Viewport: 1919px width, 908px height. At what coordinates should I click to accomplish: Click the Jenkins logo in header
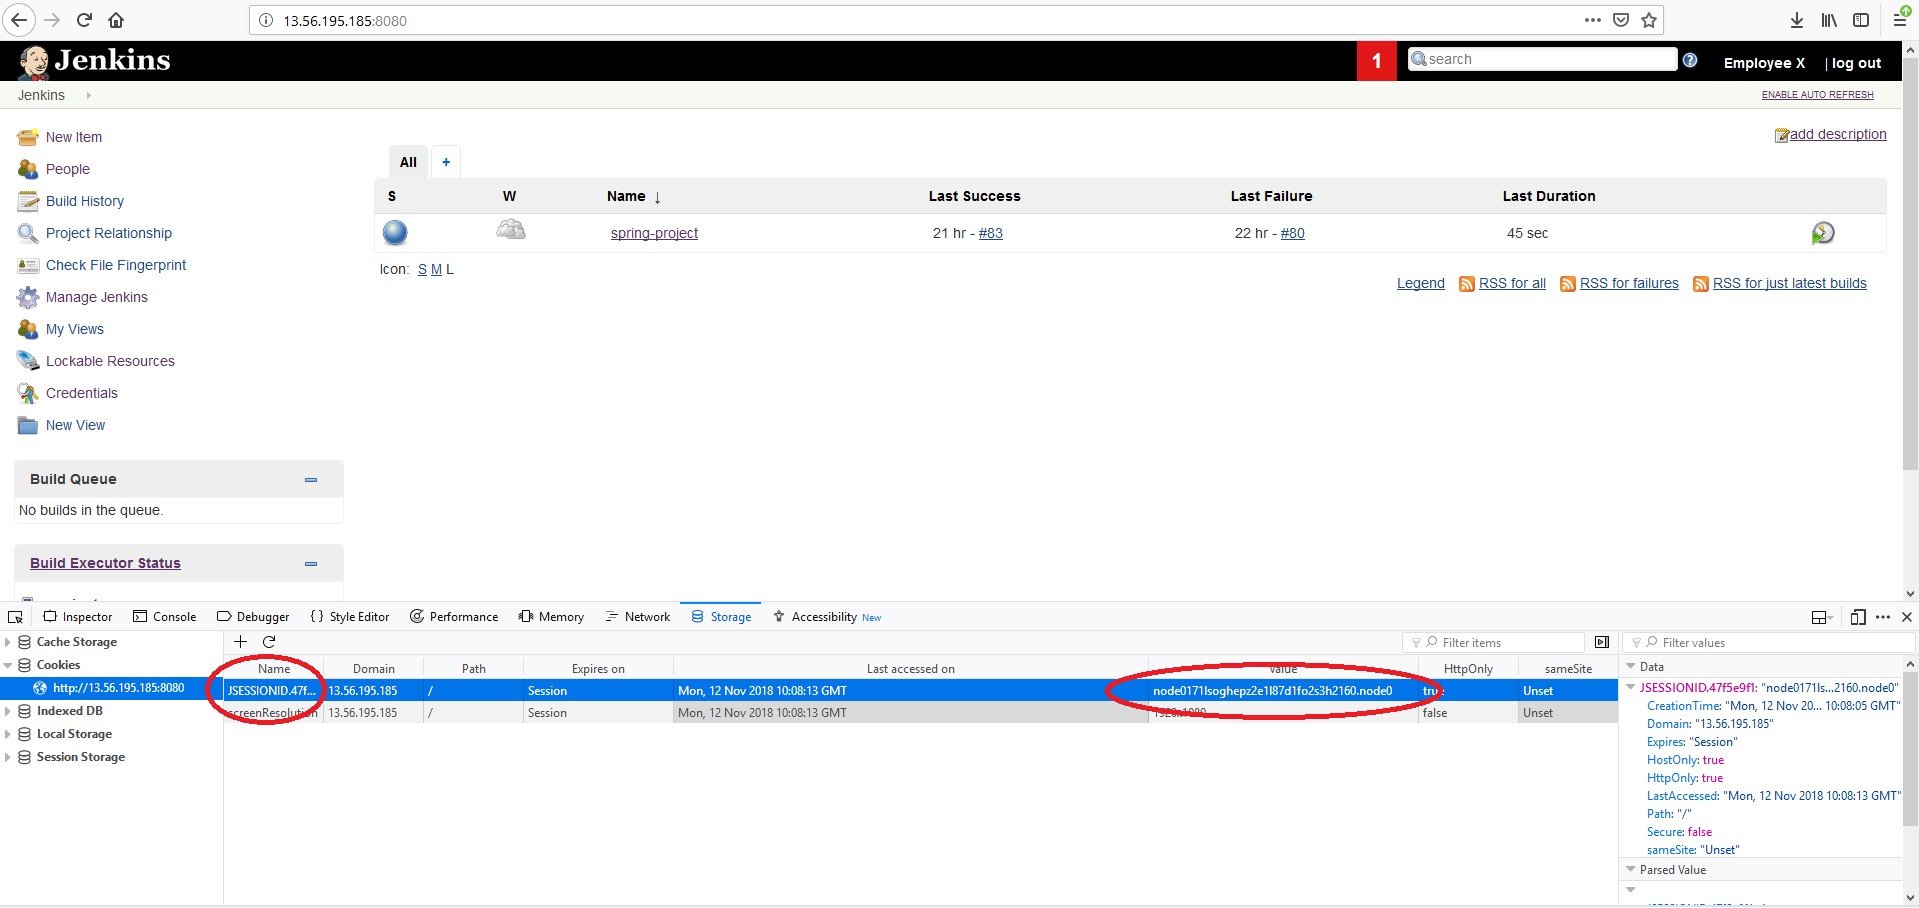(94, 61)
